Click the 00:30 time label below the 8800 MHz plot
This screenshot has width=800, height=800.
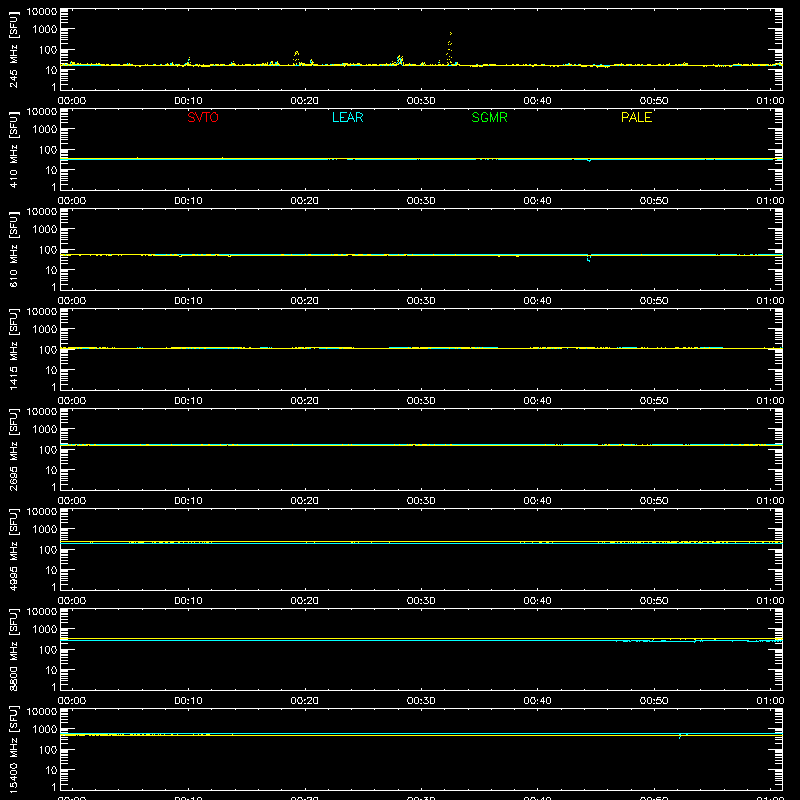click(421, 701)
